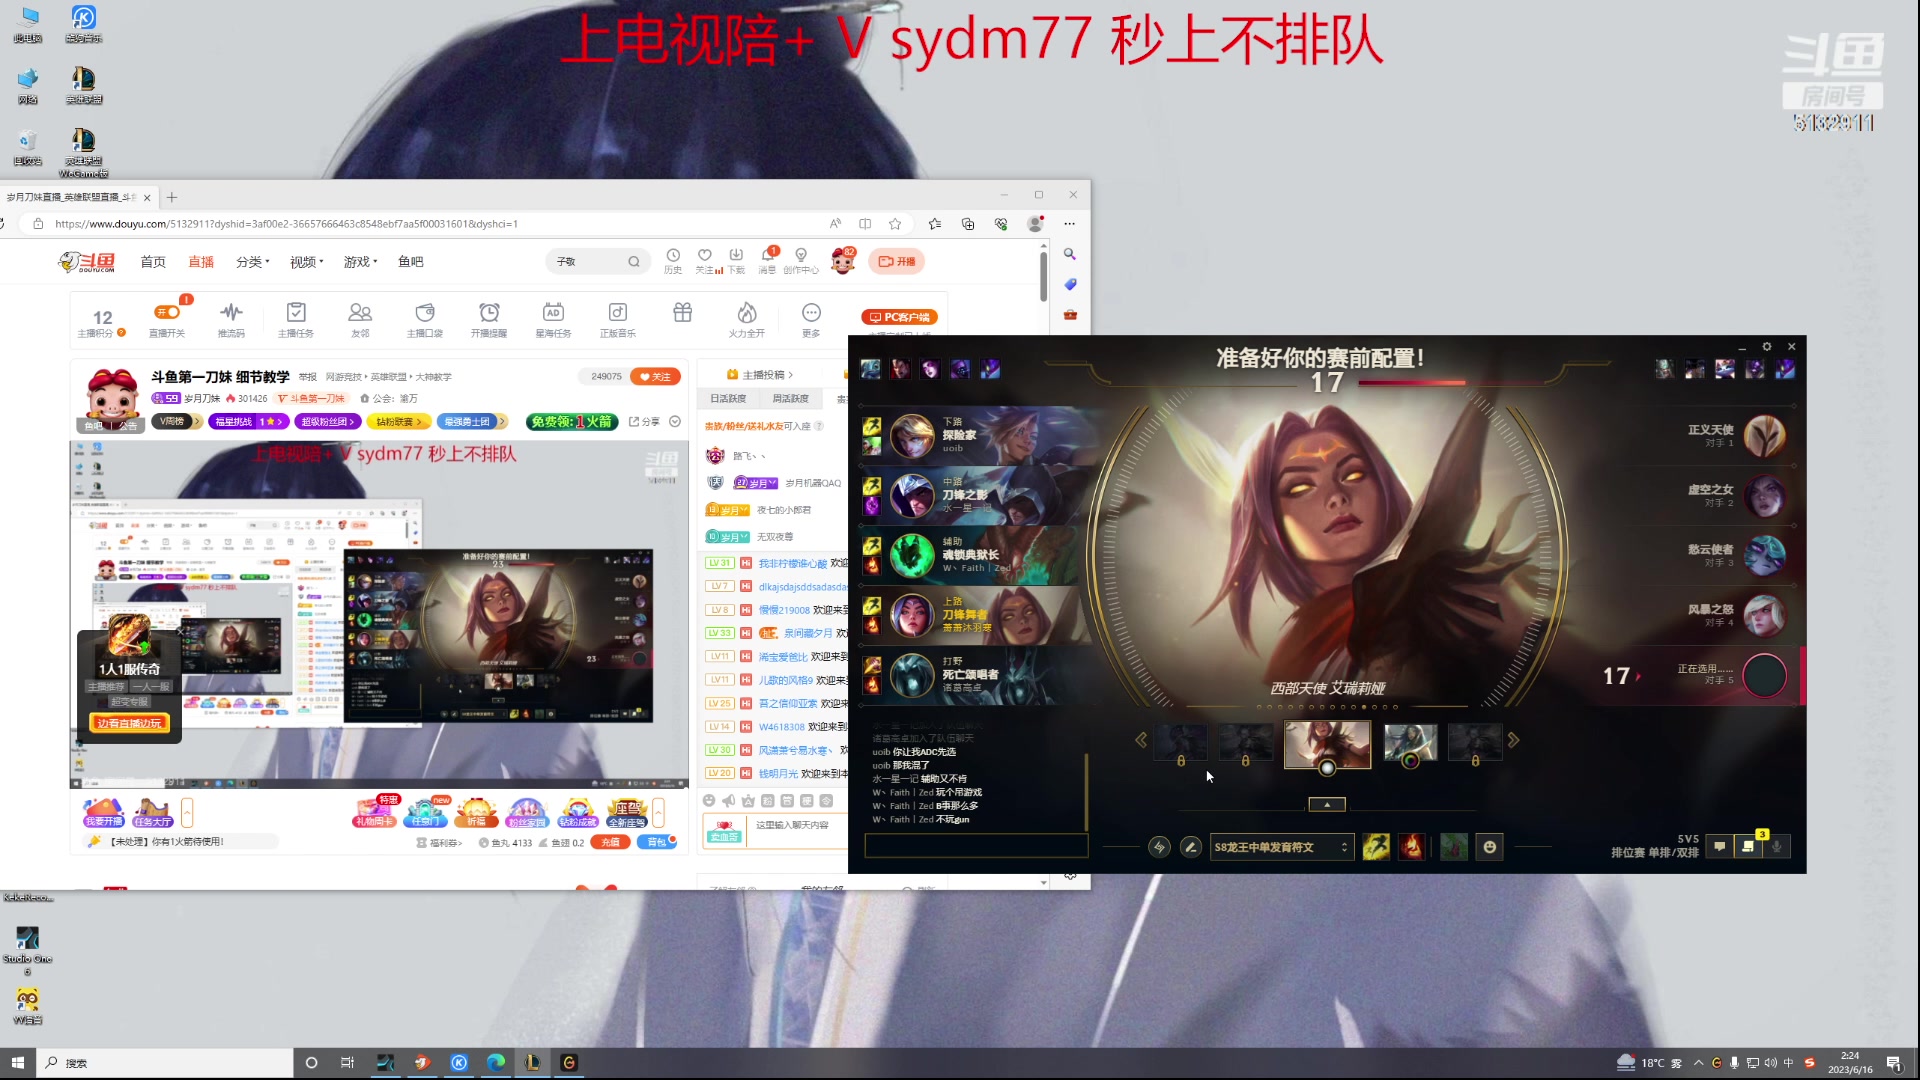Viewport: 1920px width, 1080px height.
Task: Open the emote picker smiley button
Action: pos(1489,847)
